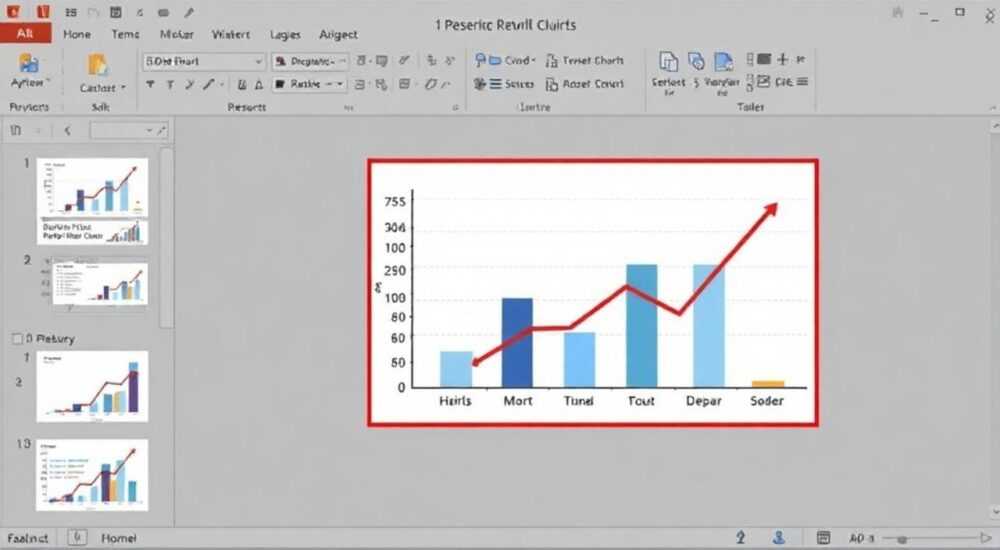The image size is (1000, 550).
Task: Click the lines icon right of Cit
Action: click(x=802, y=82)
